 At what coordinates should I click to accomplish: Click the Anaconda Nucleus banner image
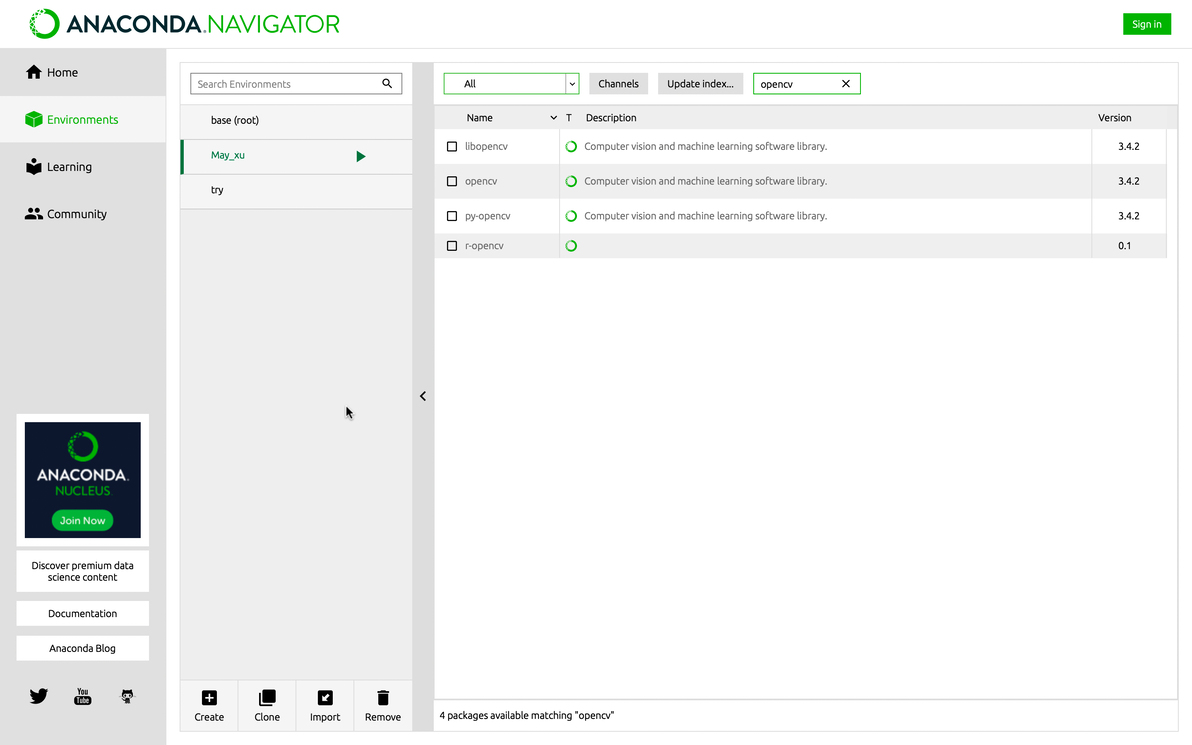tap(82, 480)
